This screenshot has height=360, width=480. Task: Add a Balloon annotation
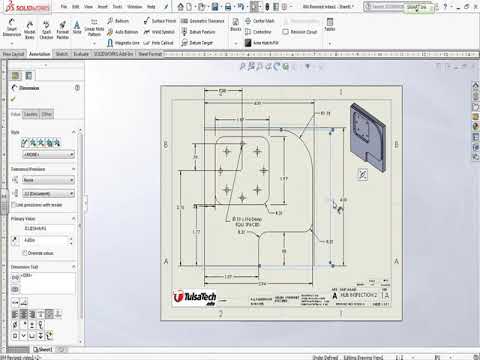tap(118, 21)
